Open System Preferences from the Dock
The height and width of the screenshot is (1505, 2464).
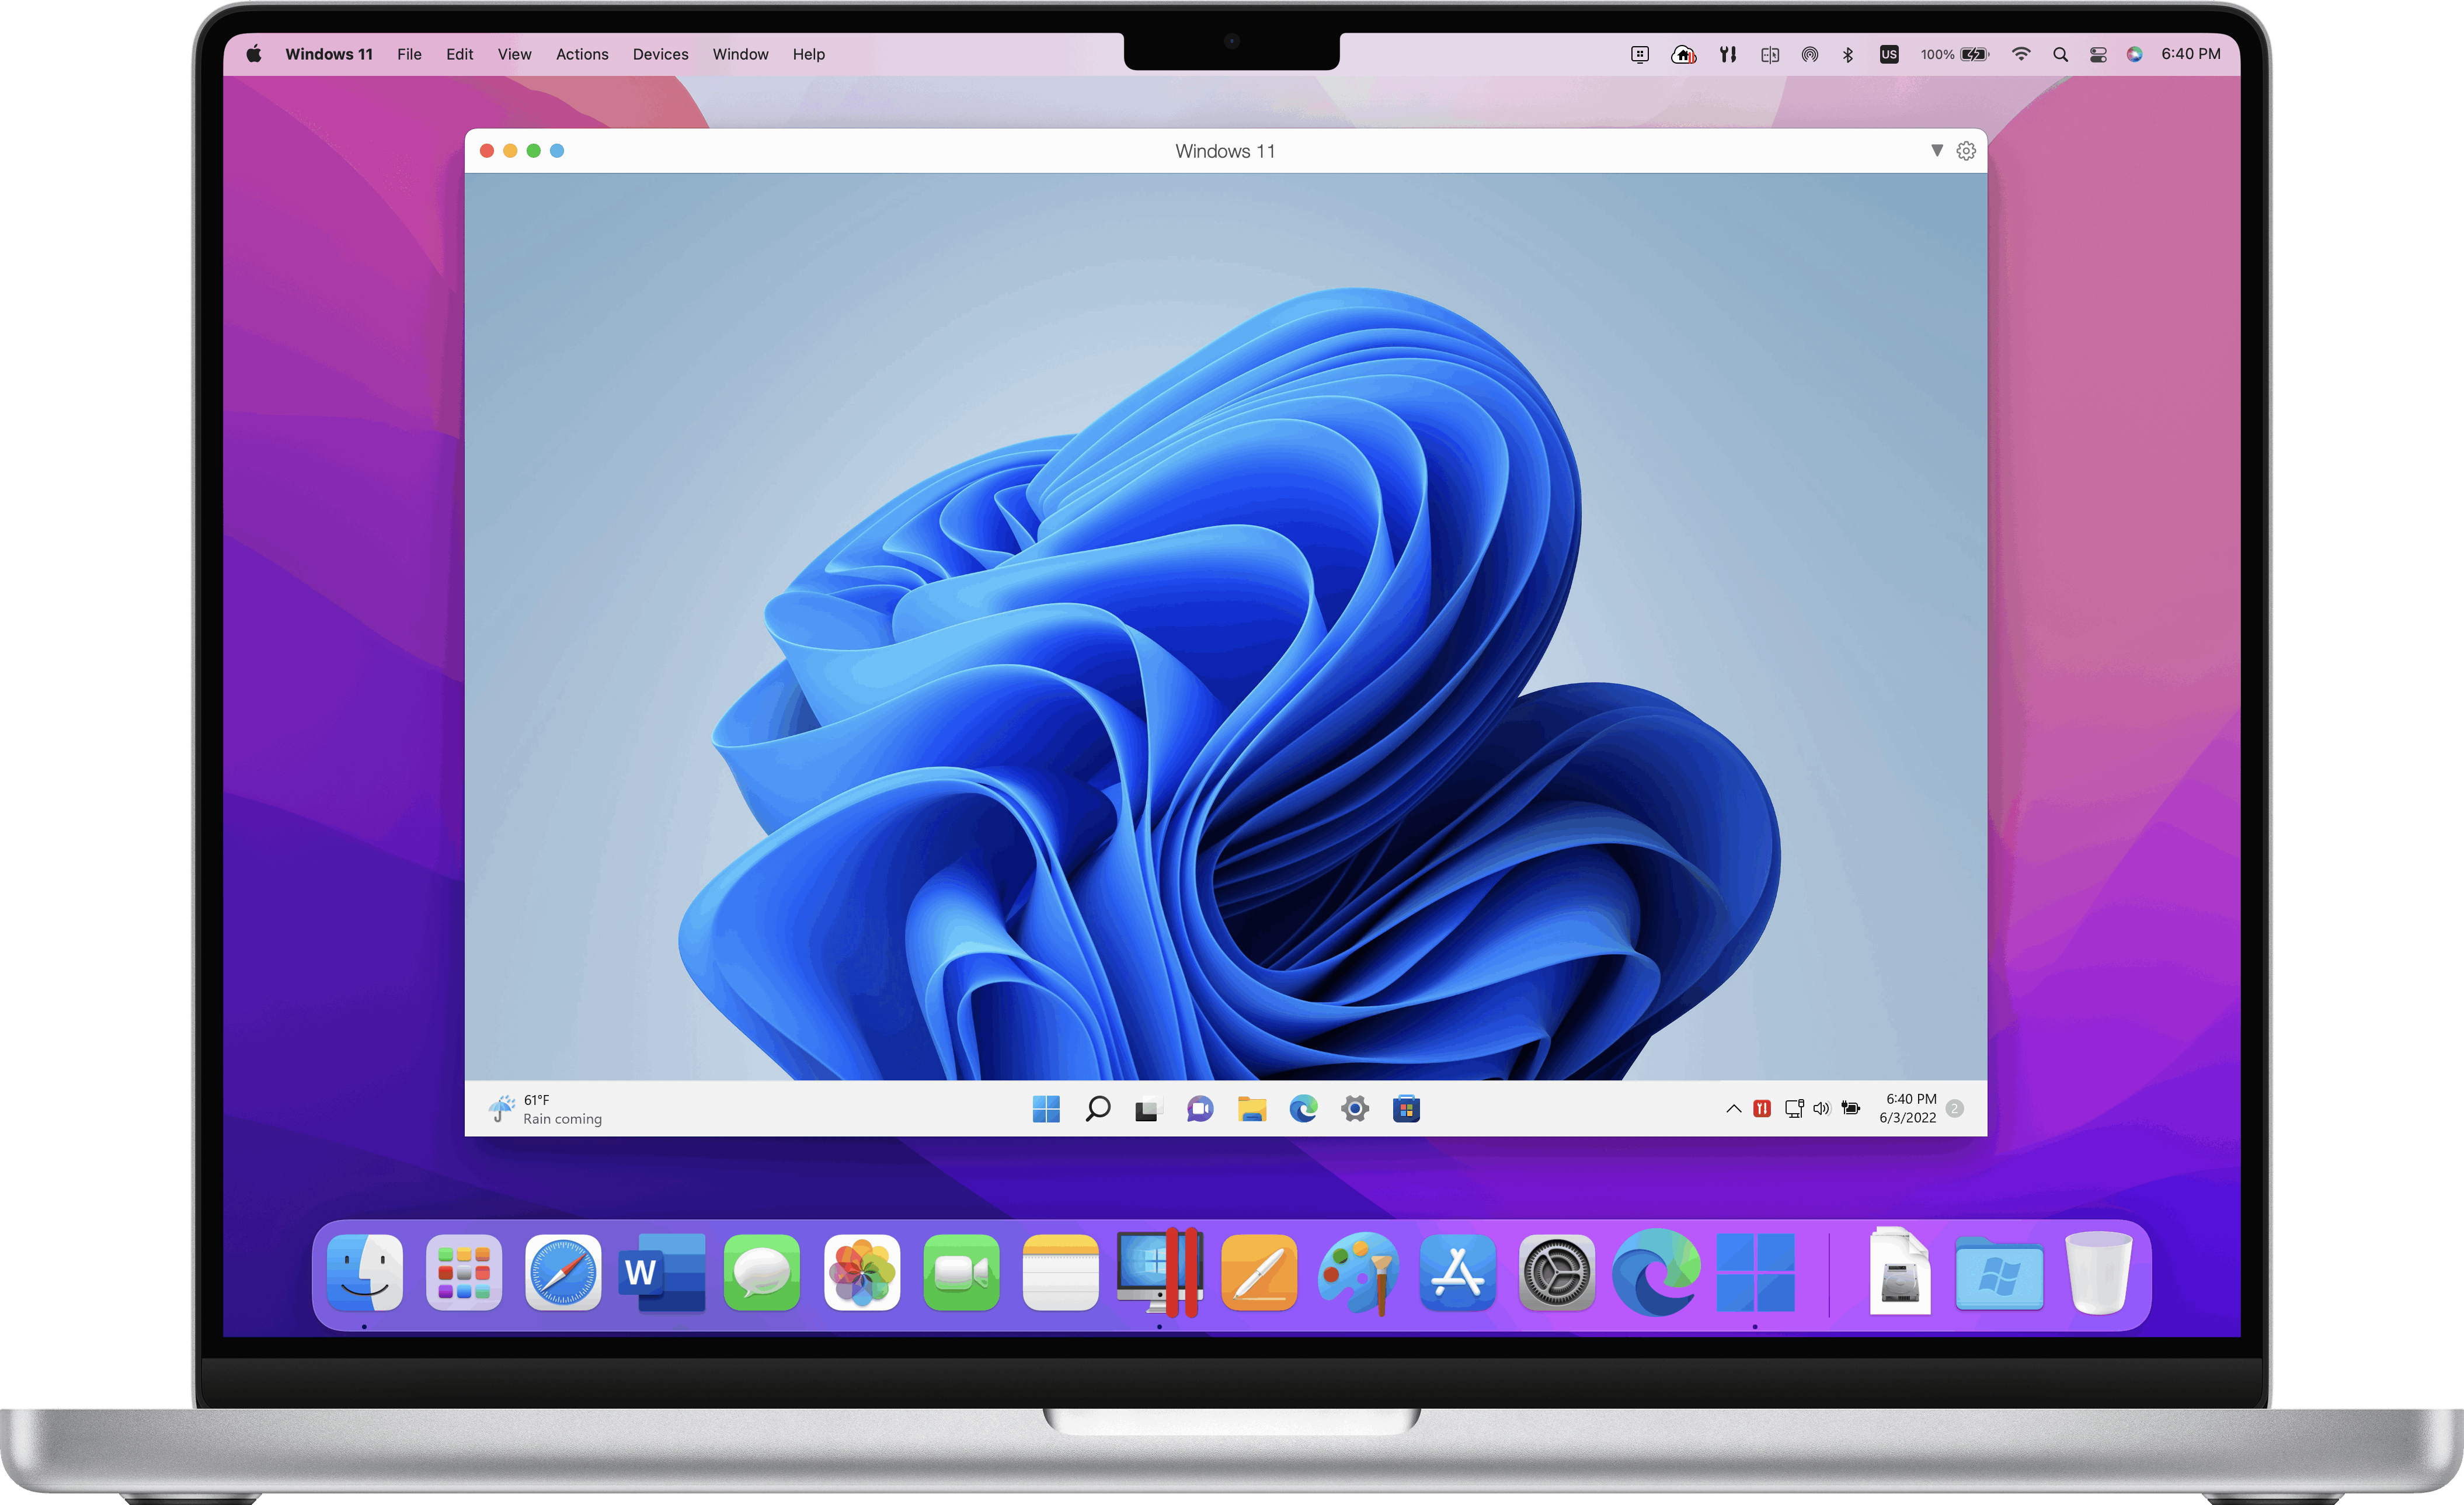click(1556, 1272)
